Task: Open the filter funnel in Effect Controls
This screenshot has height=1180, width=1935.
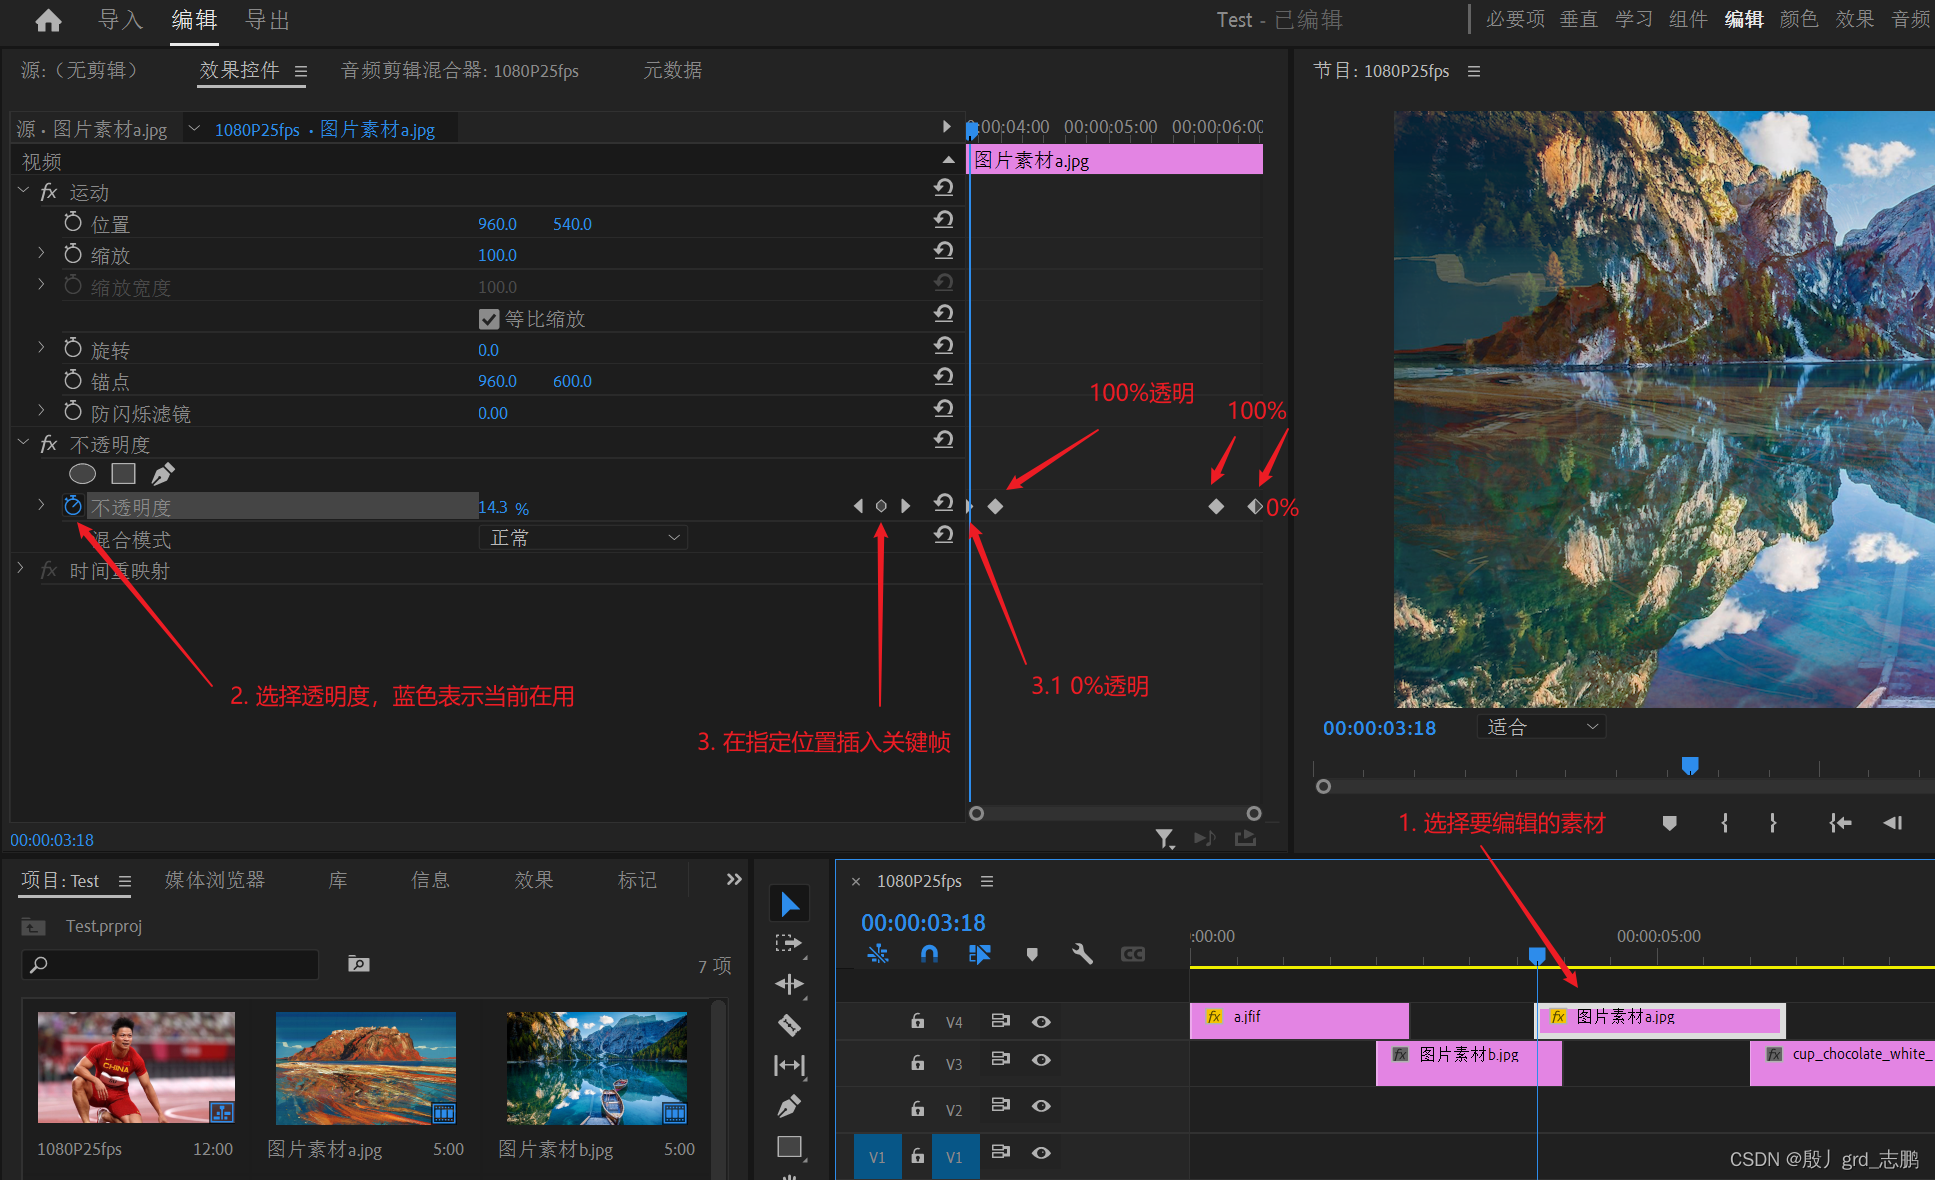Action: click(x=1165, y=838)
